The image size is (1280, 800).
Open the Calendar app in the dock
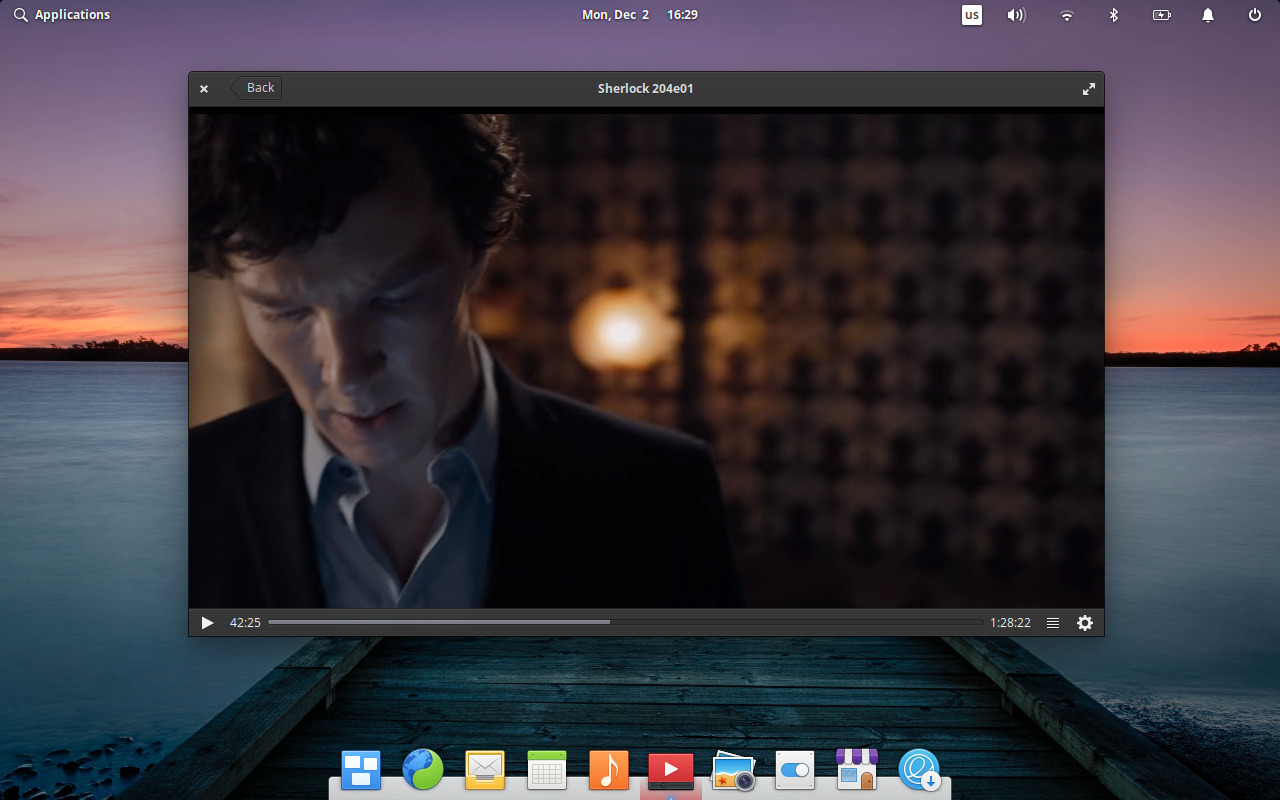[547, 770]
